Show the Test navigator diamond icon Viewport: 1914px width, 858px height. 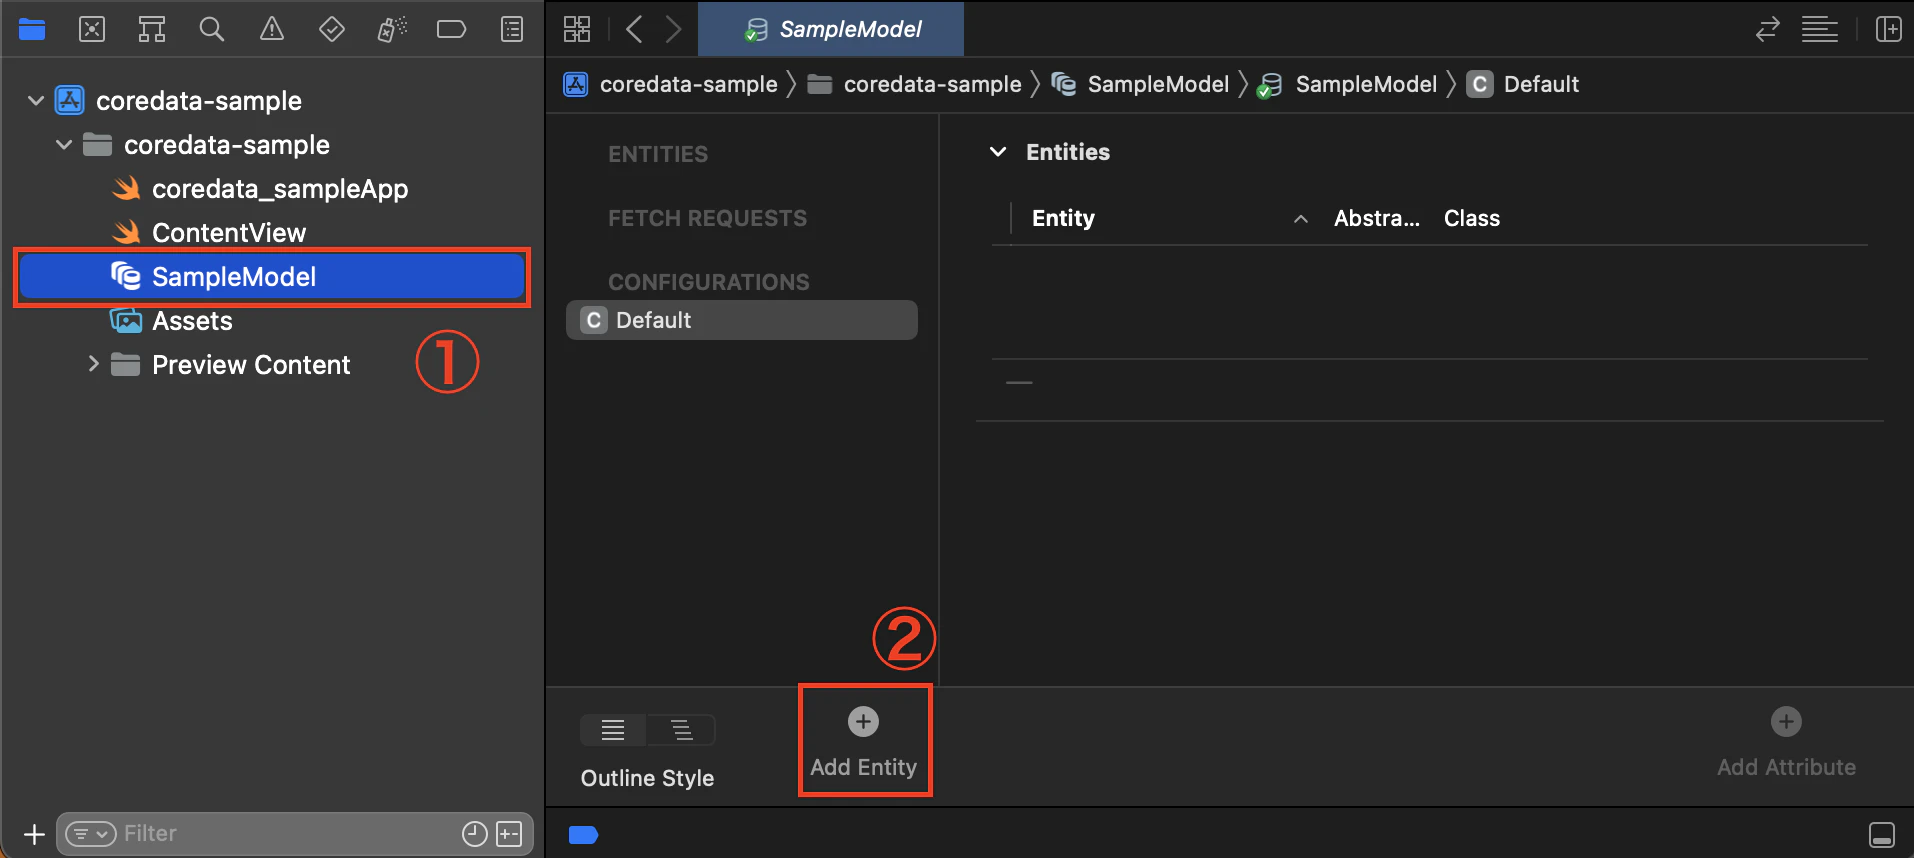tap(332, 29)
